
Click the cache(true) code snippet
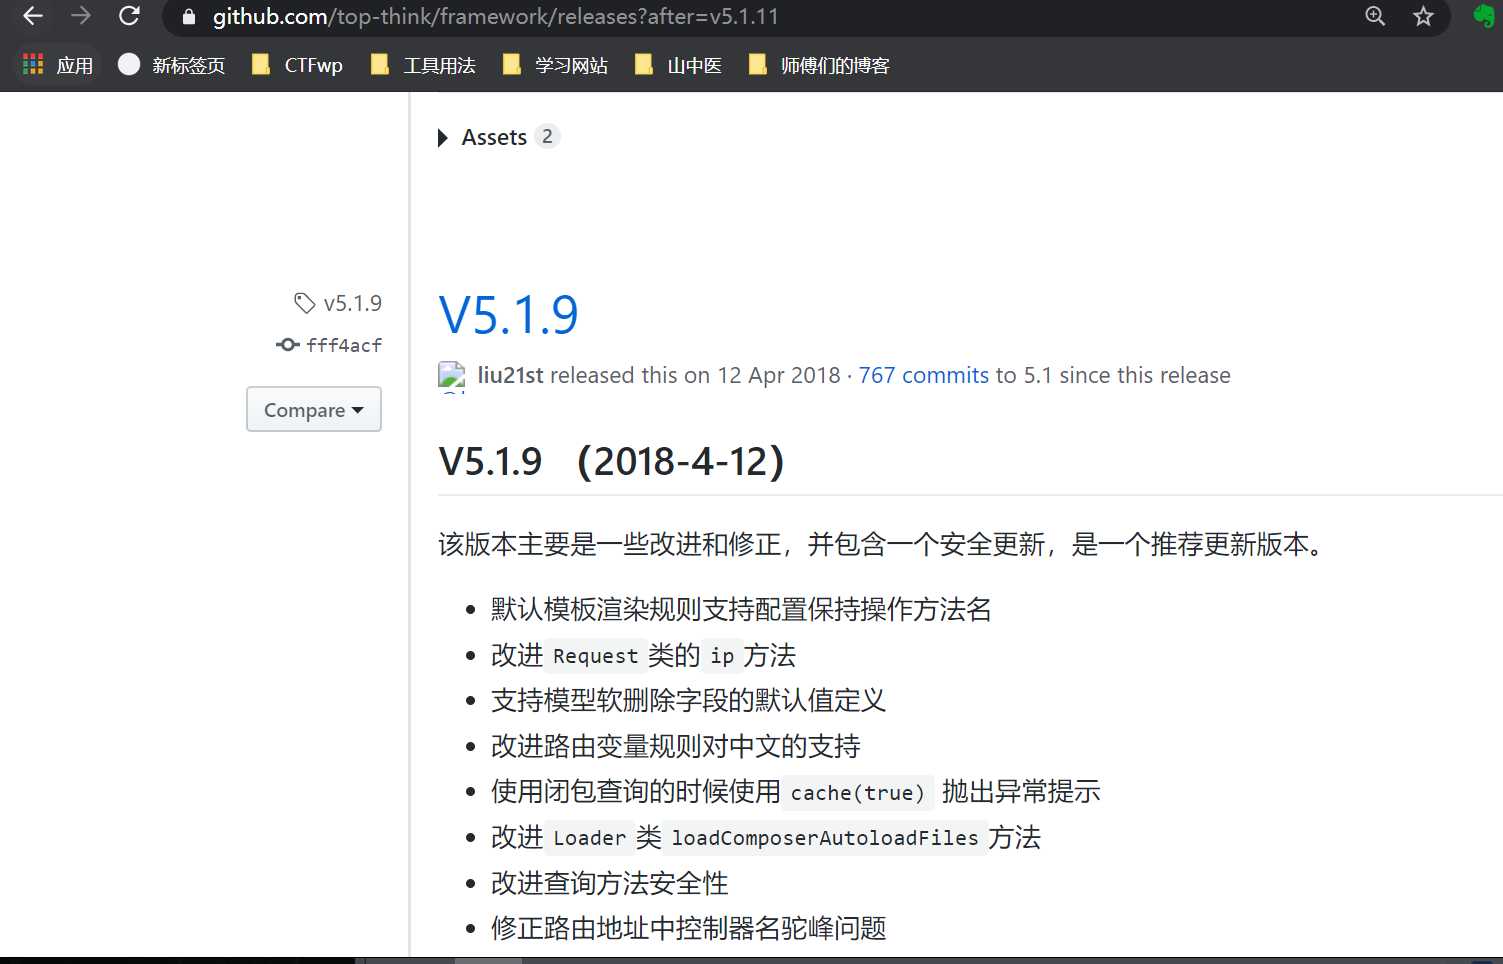click(857, 793)
